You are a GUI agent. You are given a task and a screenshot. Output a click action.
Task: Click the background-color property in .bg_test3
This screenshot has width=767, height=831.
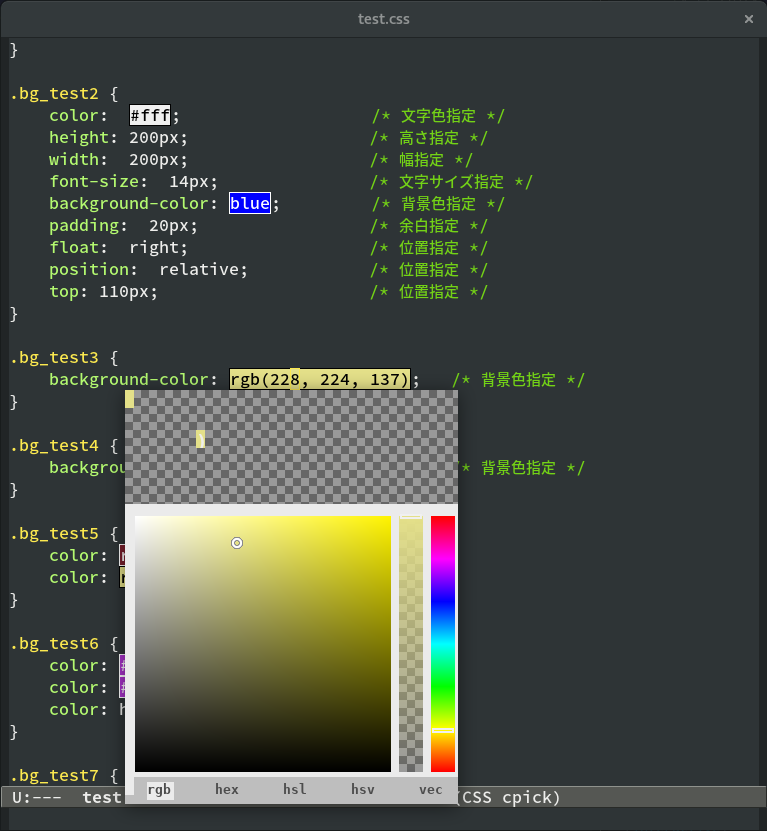pyautogui.click(x=128, y=379)
